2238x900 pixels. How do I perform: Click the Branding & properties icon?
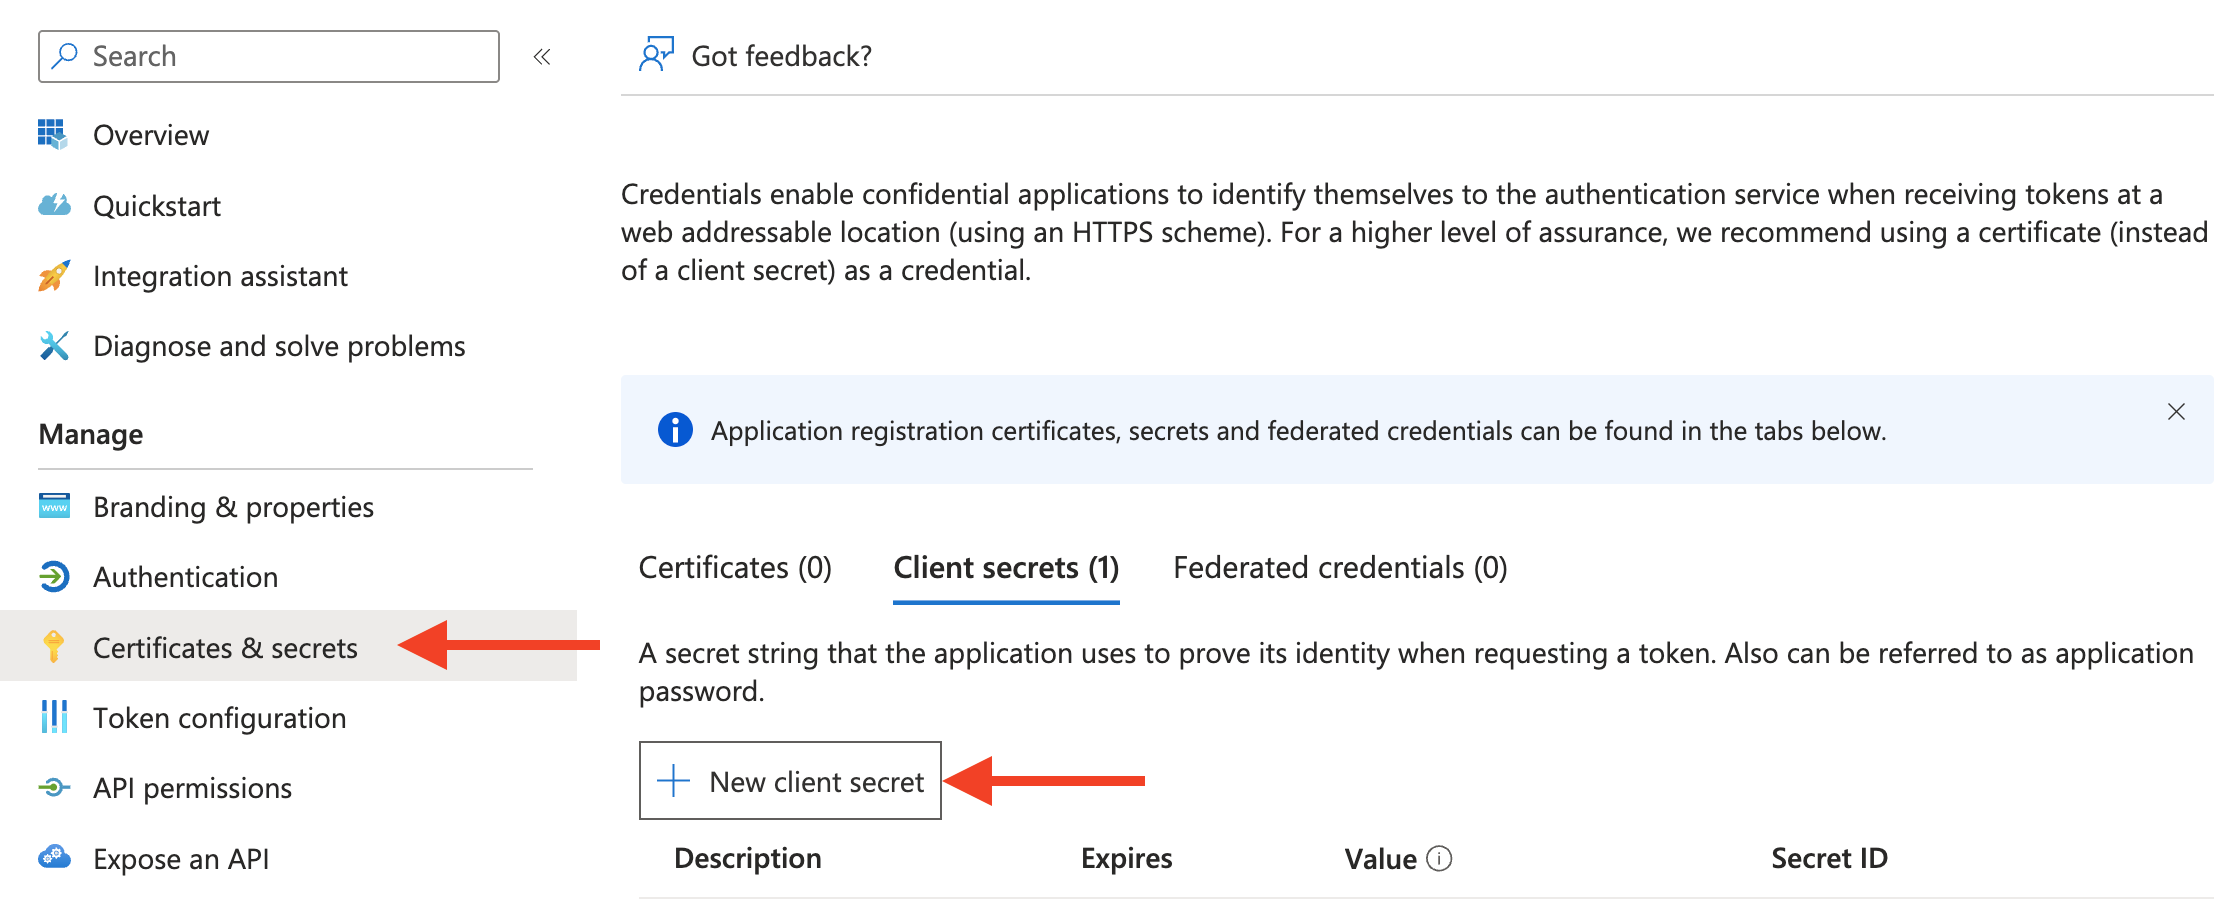click(54, 506)
